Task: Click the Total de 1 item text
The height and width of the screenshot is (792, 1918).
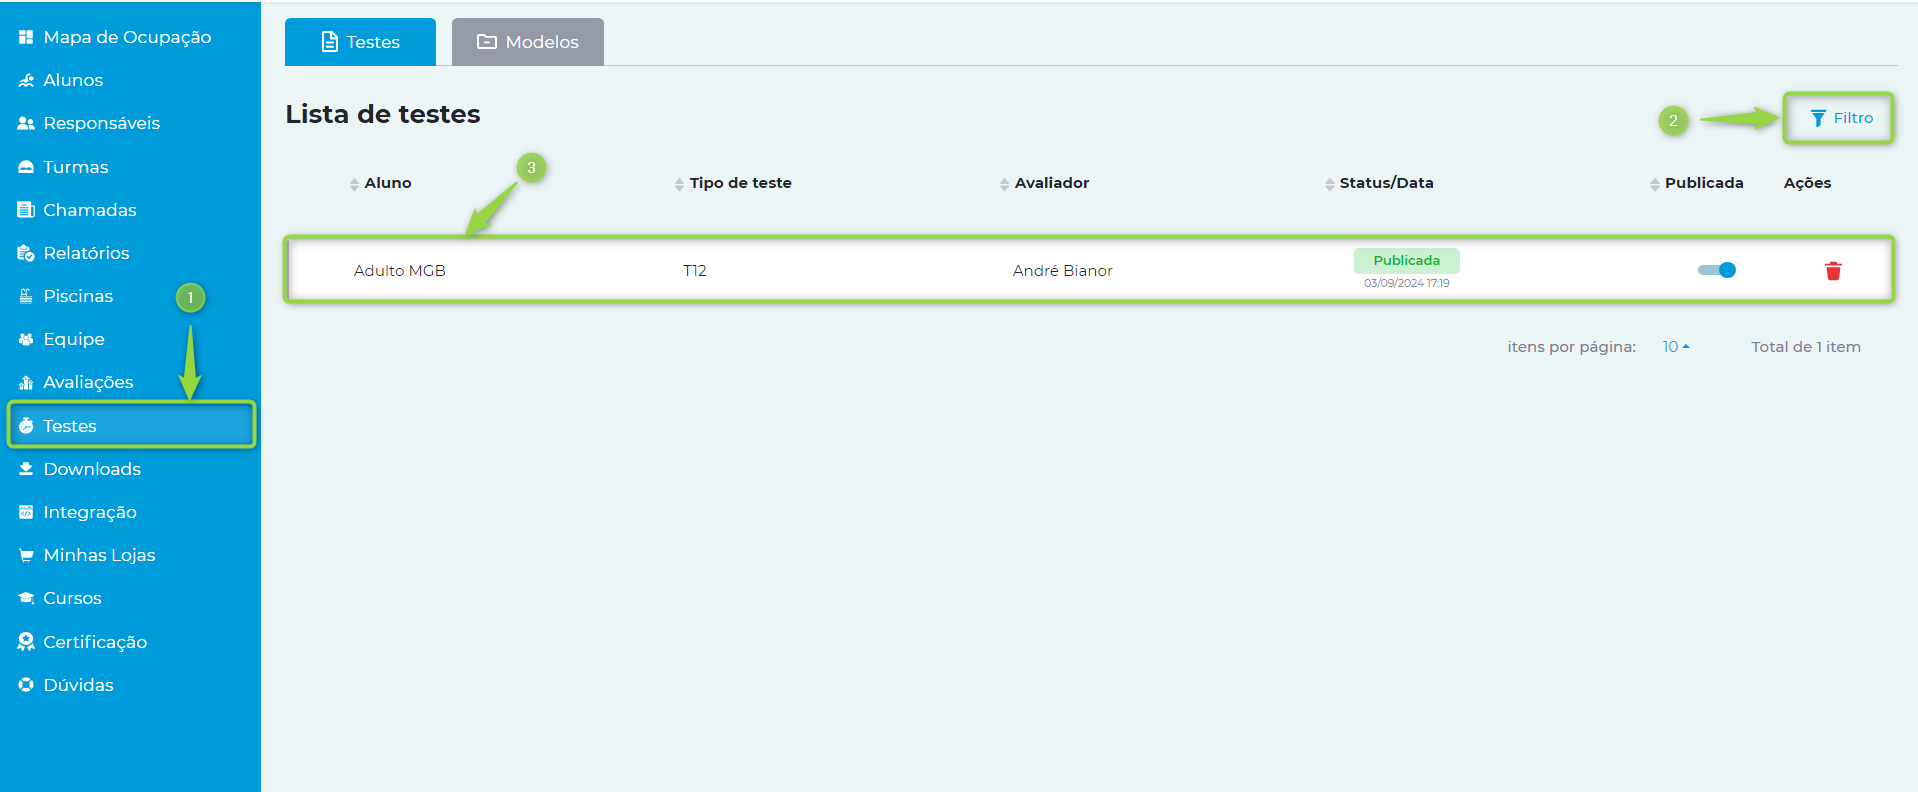Action: [x=1806, y=347]
